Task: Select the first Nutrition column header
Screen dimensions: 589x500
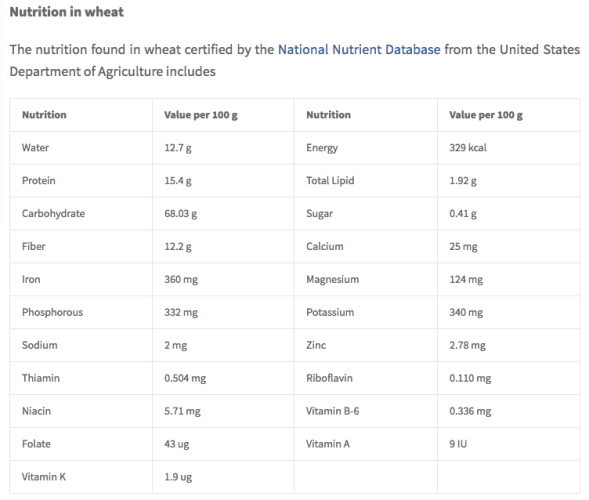Action: [x=44, y=115]
